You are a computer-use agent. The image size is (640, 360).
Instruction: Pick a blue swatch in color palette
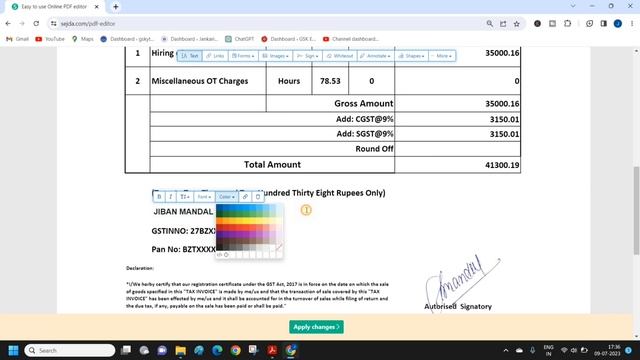[246, 208]
